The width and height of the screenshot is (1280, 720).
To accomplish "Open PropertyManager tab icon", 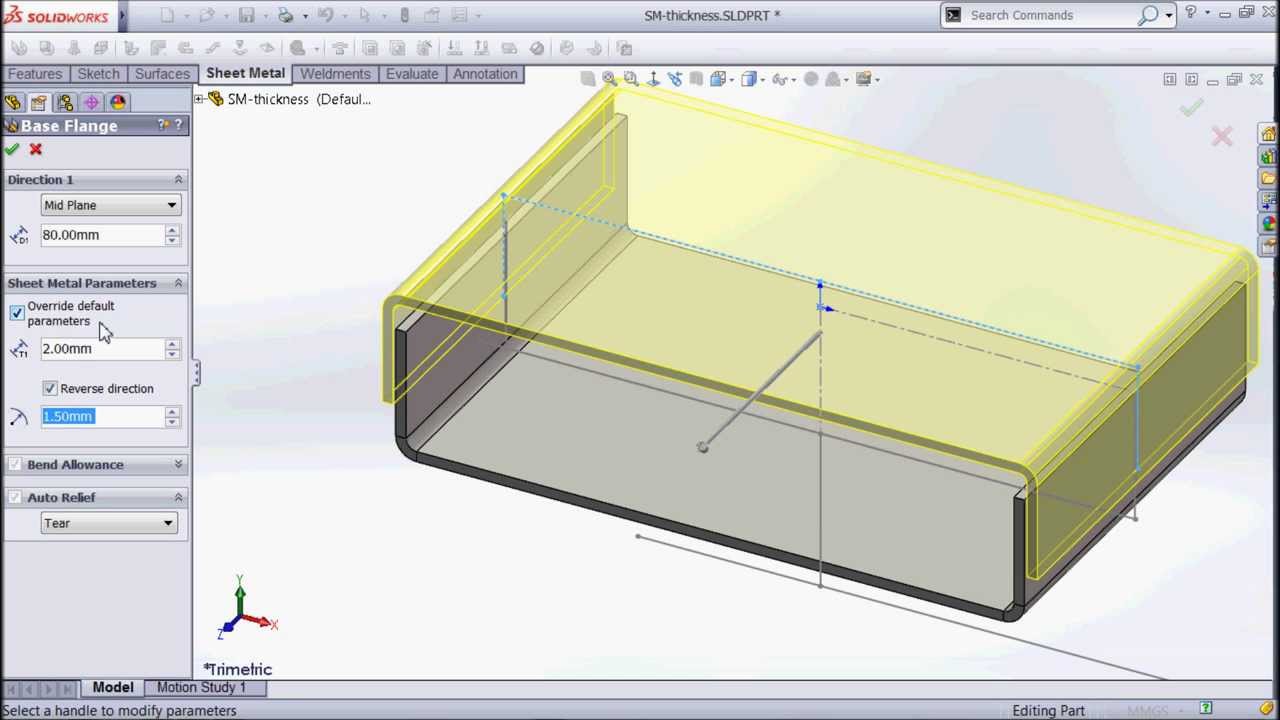I will [39, 102].
